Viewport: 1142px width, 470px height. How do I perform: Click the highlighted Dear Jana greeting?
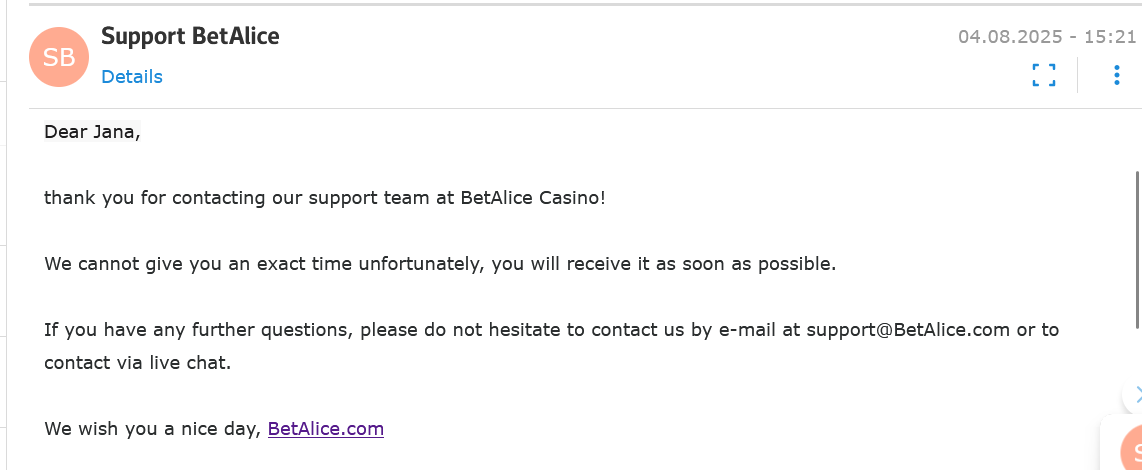click(x=92, y=132)
